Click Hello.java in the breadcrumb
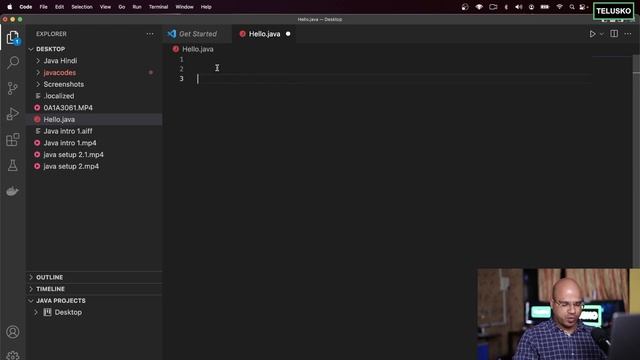This screenshot has height=360, width=640. click(x=198, y=49)
